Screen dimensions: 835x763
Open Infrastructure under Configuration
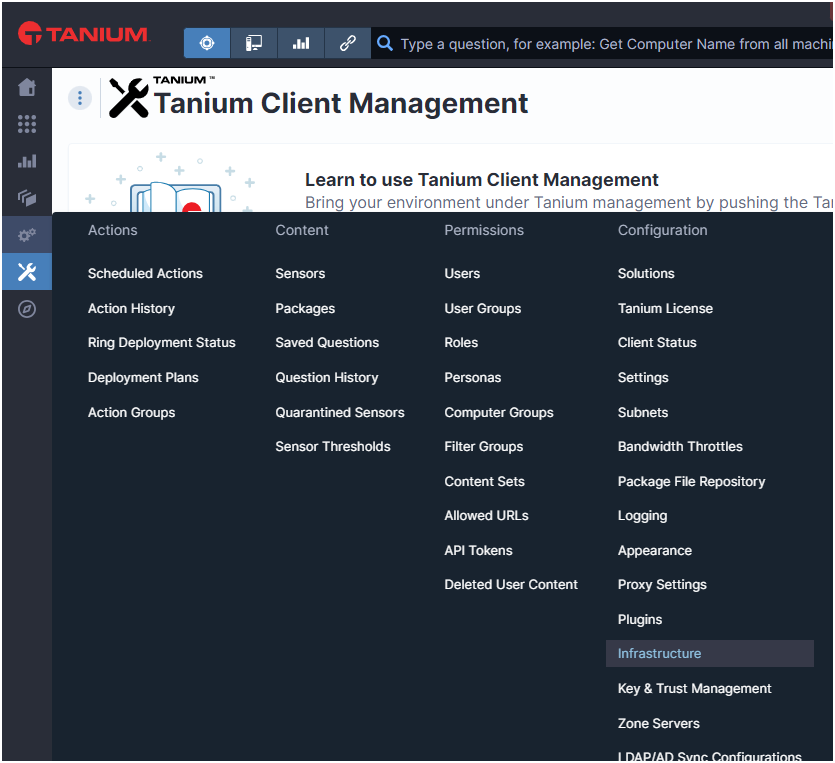point(659,654)
